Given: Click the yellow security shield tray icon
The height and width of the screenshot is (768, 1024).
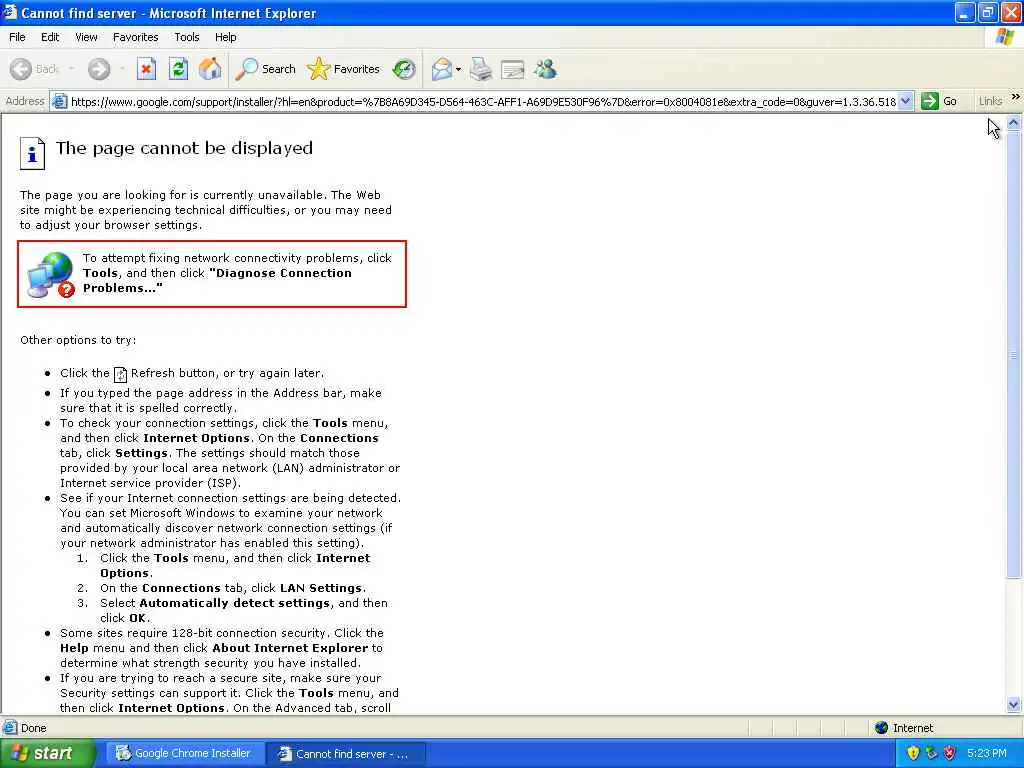Looking at the screenshot, I should click(x=913, y=753).
